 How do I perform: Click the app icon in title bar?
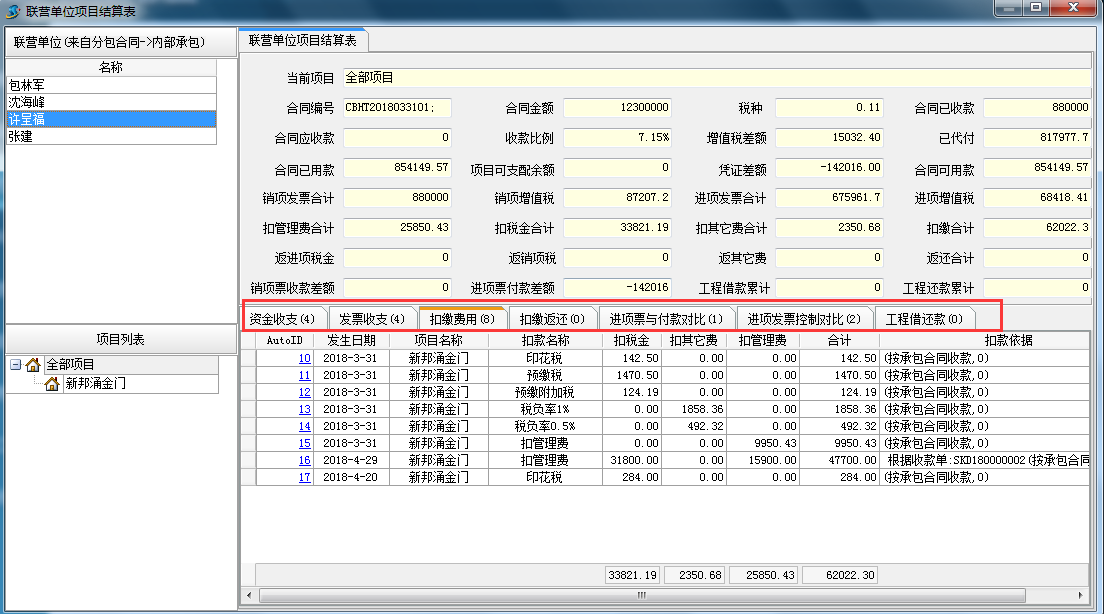coord(12,11)
